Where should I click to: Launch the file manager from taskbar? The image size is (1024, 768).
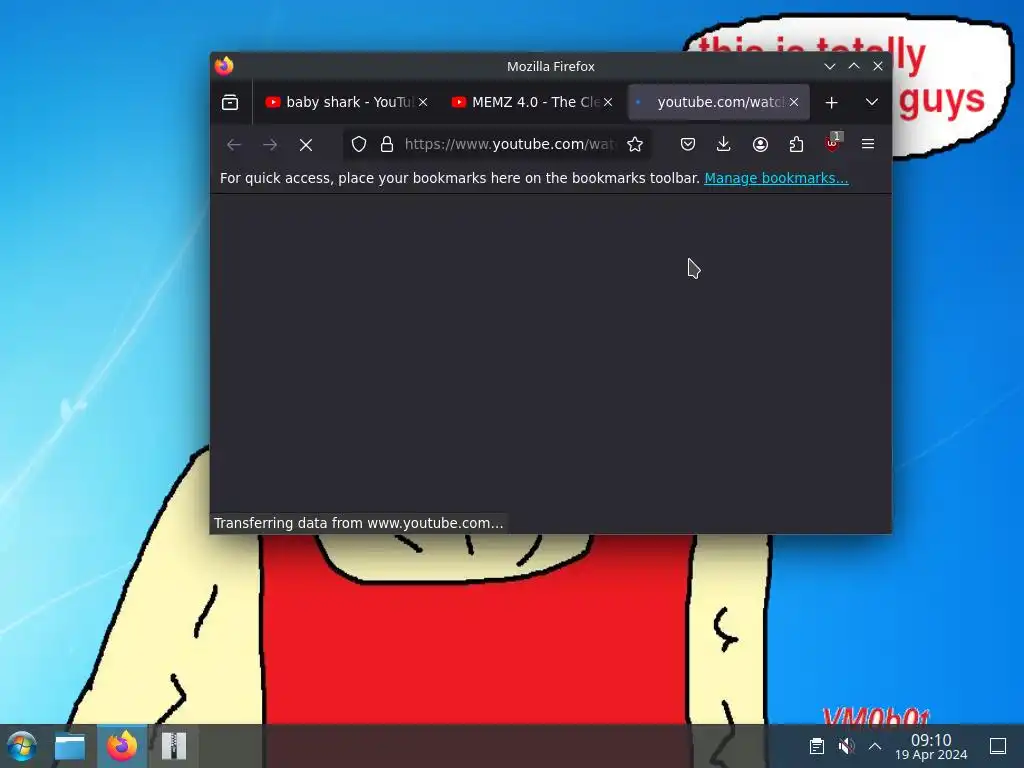[70, 746]
